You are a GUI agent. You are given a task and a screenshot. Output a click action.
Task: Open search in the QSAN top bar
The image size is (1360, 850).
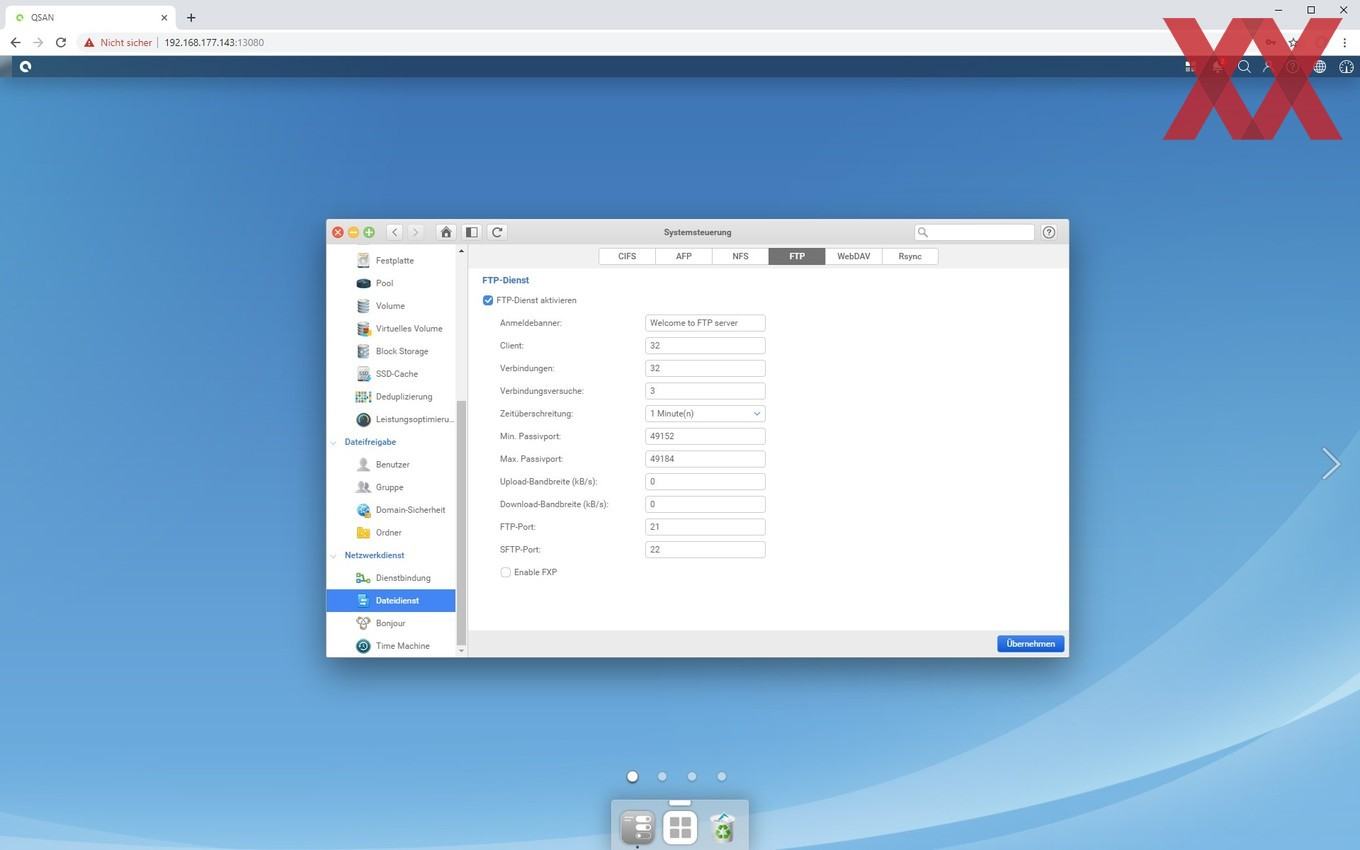click(1244, 67)
